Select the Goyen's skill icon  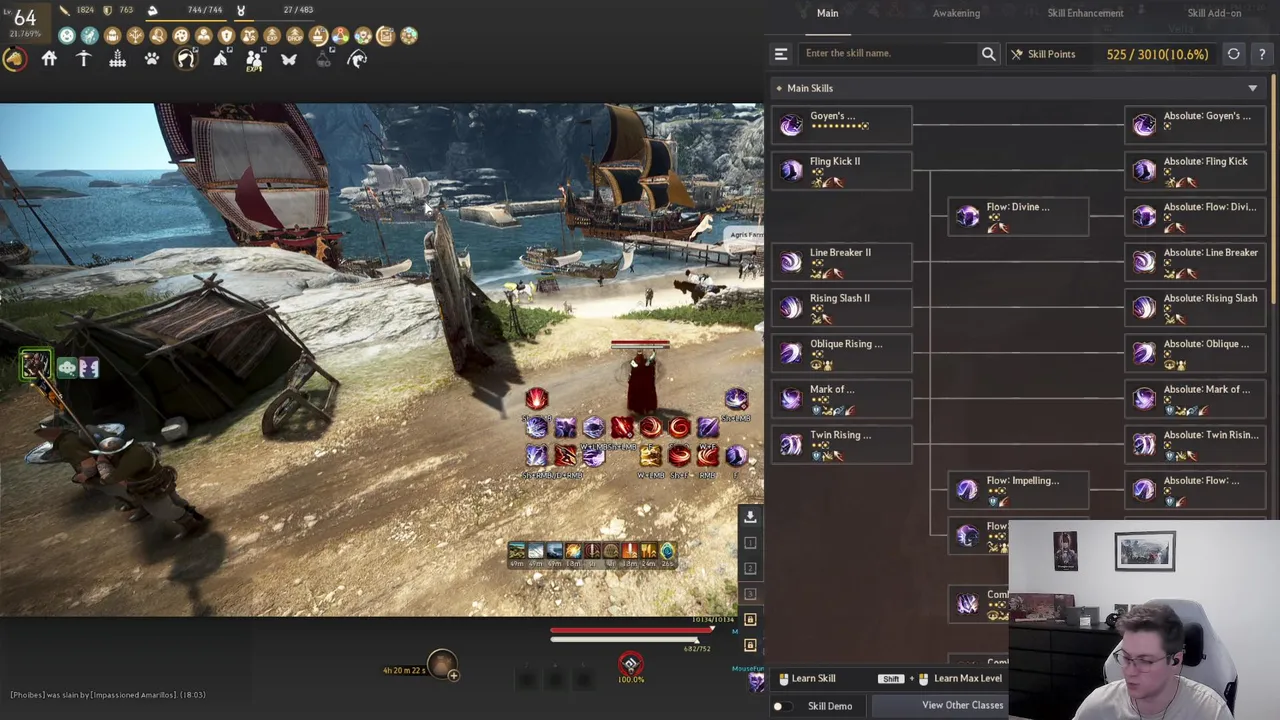pos(791,125)
